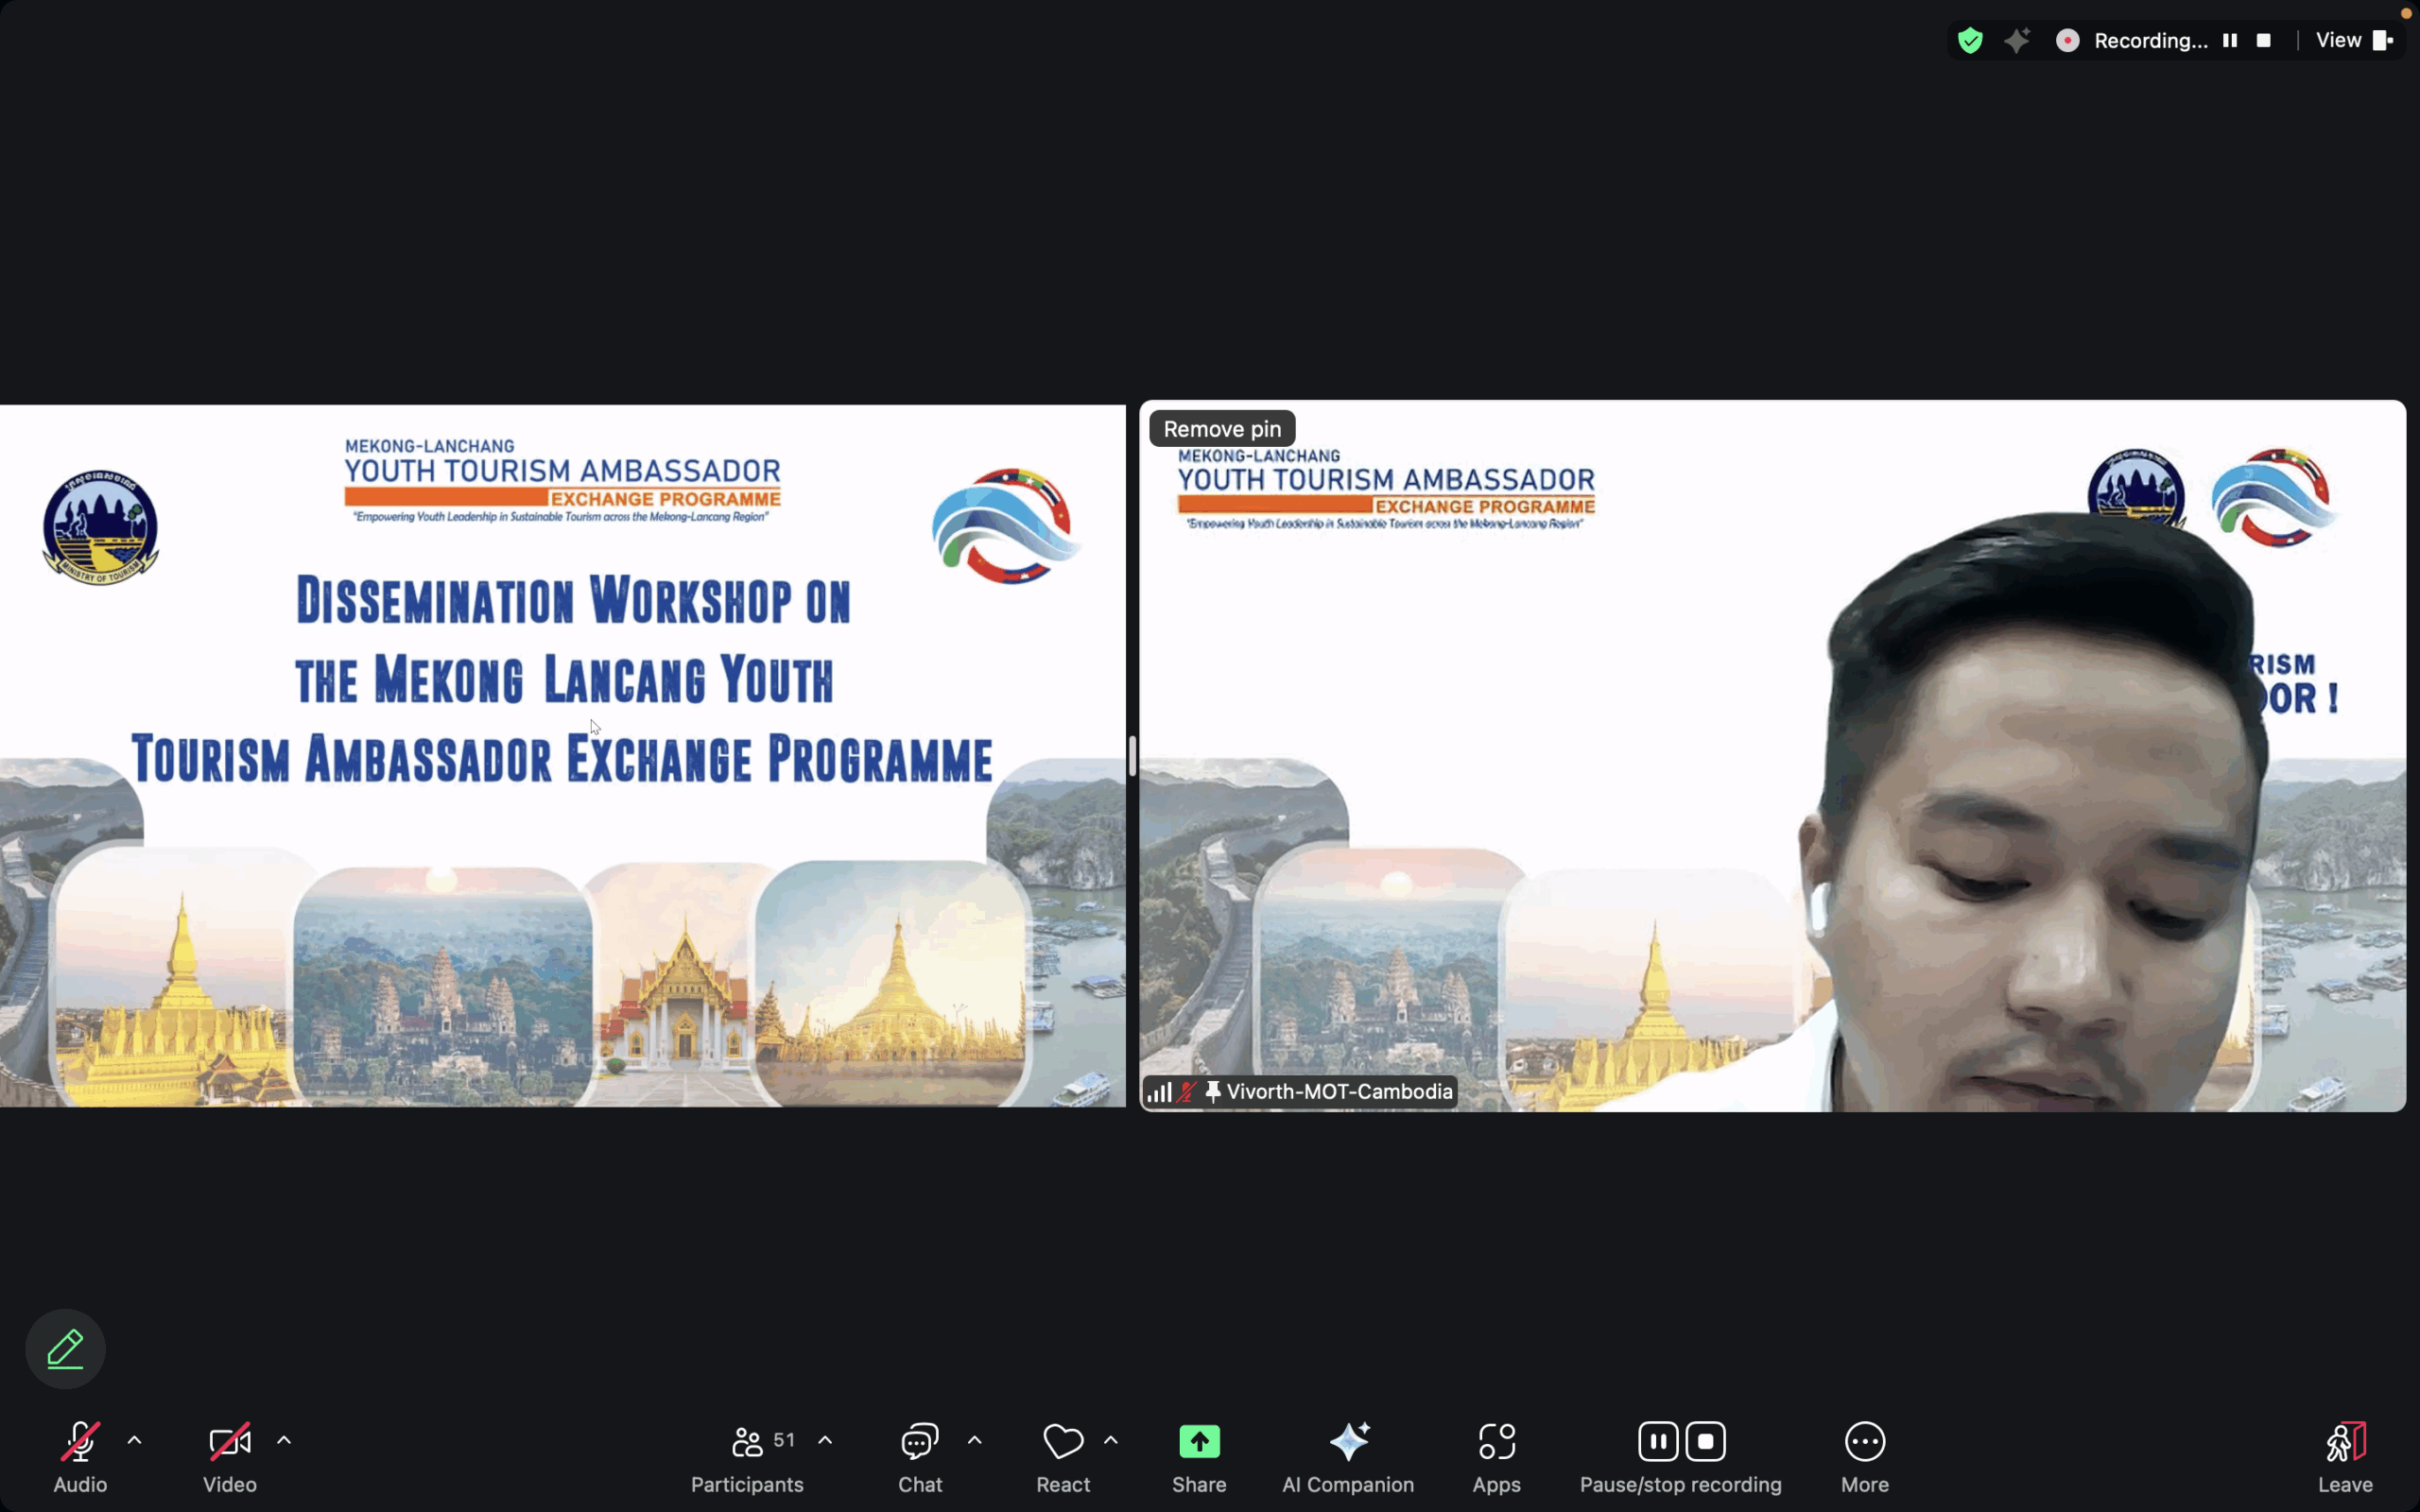The width and height of the screenshot is (2420, 1512).
Task: Open the View layout menu
Action: pyautogui.click(x=2352, y=40)
